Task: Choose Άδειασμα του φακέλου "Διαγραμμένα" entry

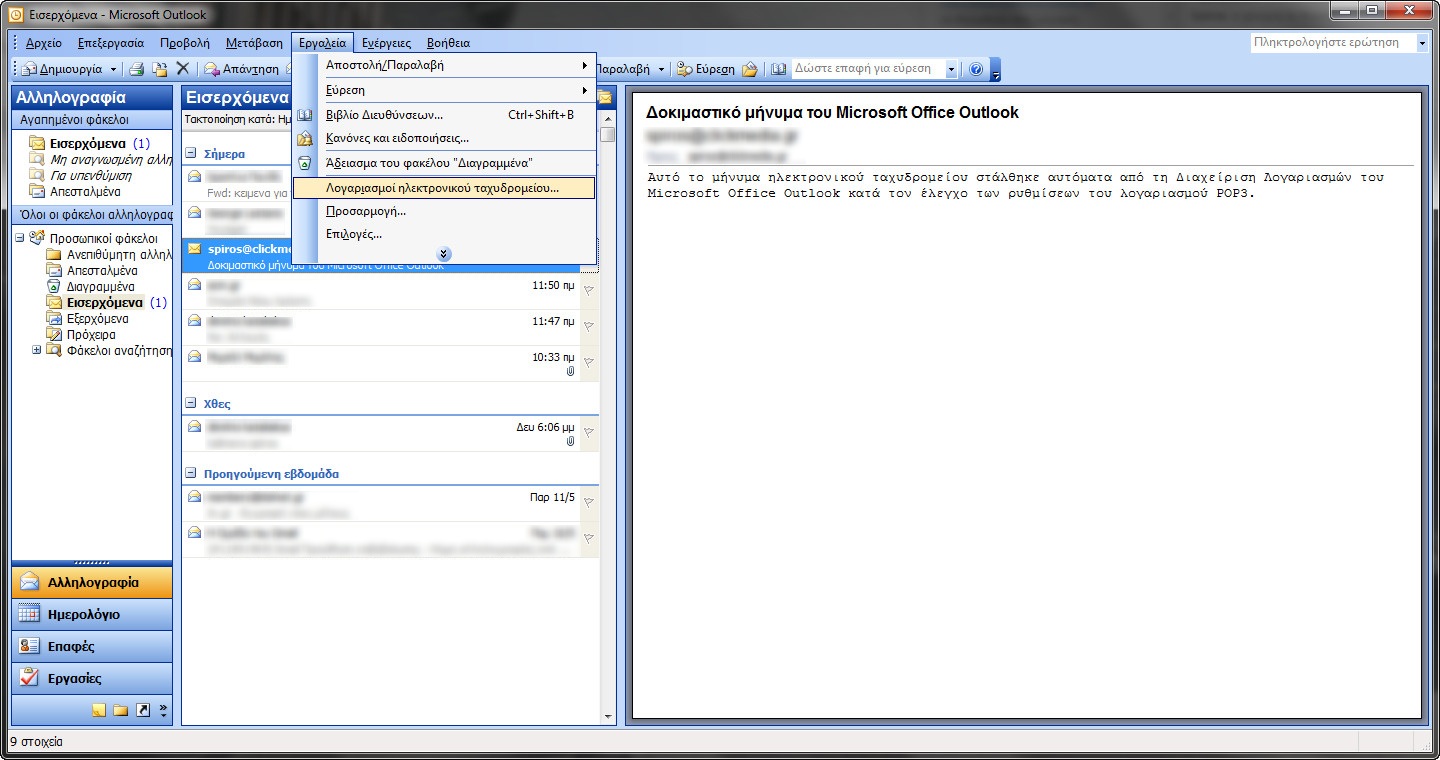Action: [x=444, y=163]
